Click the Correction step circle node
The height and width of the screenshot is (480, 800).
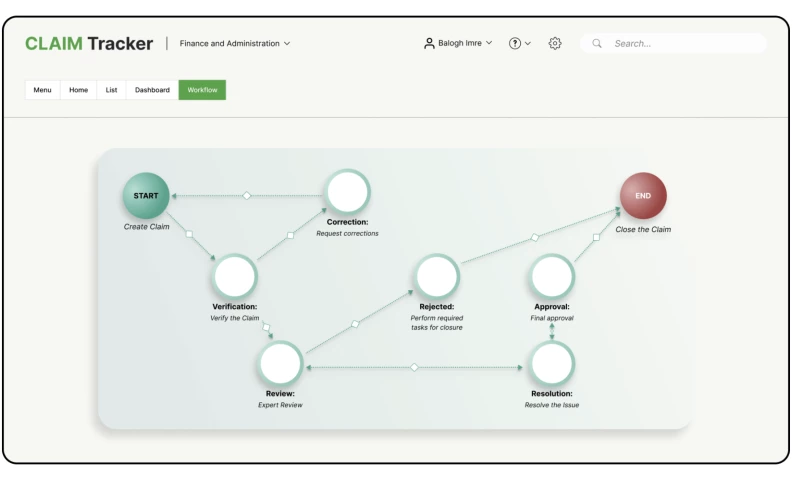point(347,192)
